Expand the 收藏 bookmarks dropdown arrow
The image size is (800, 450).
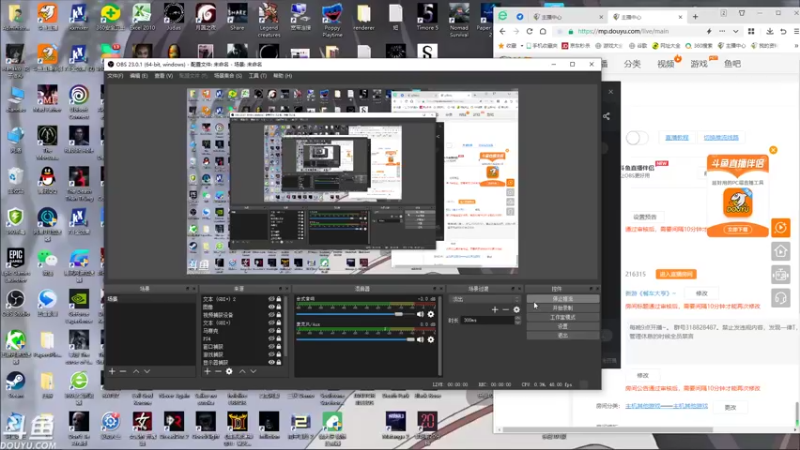[x=521, y=46]
